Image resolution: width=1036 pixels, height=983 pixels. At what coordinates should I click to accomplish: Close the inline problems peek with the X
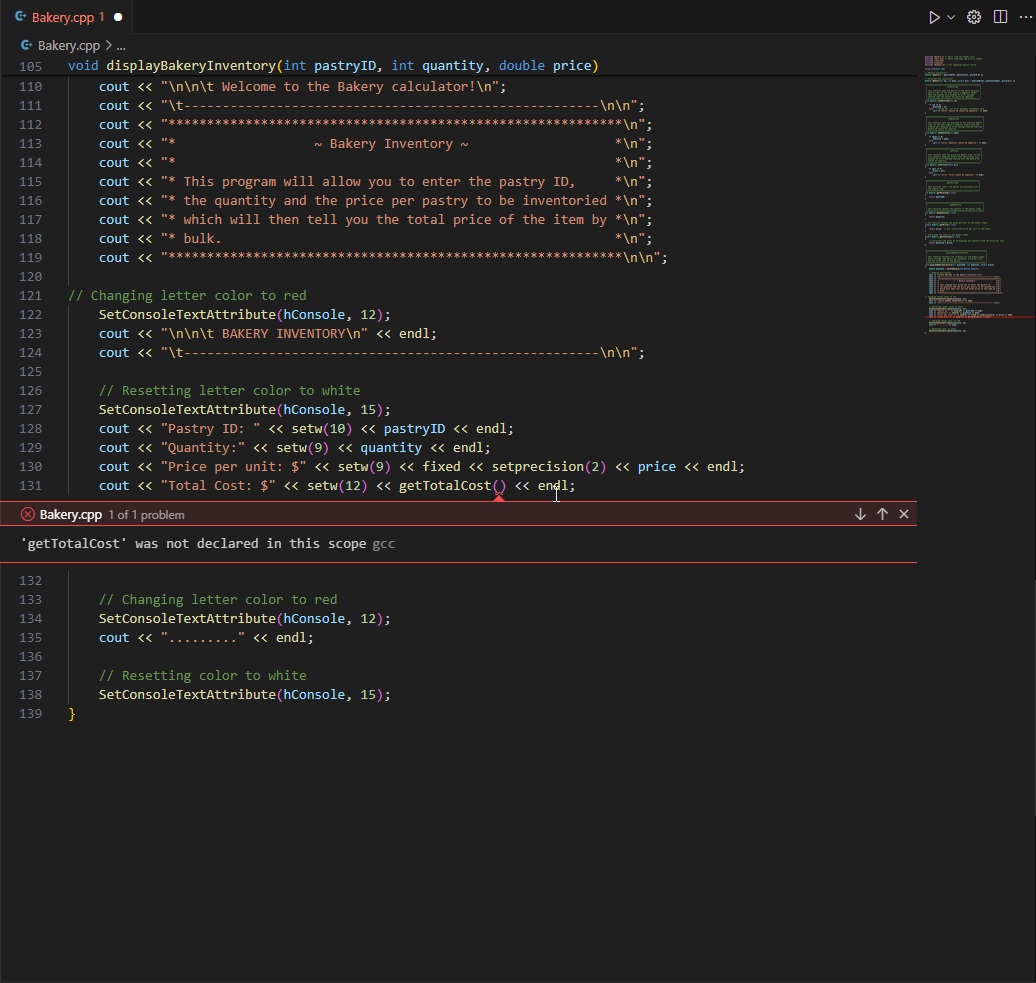click(904, 514)
